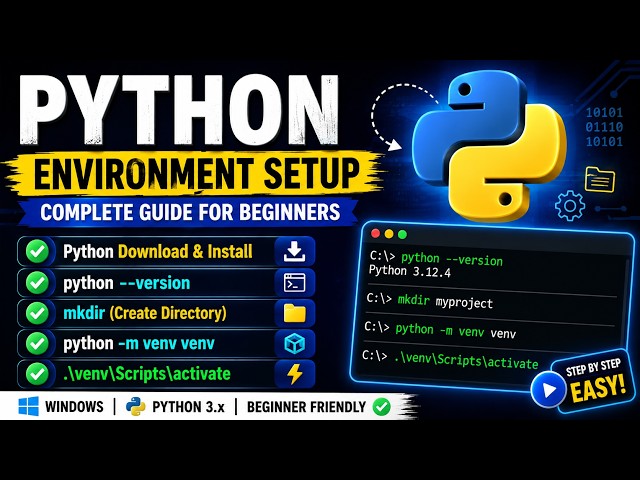
Task: Click the 'PYTHON' headline title
Action: coord(179,109)
